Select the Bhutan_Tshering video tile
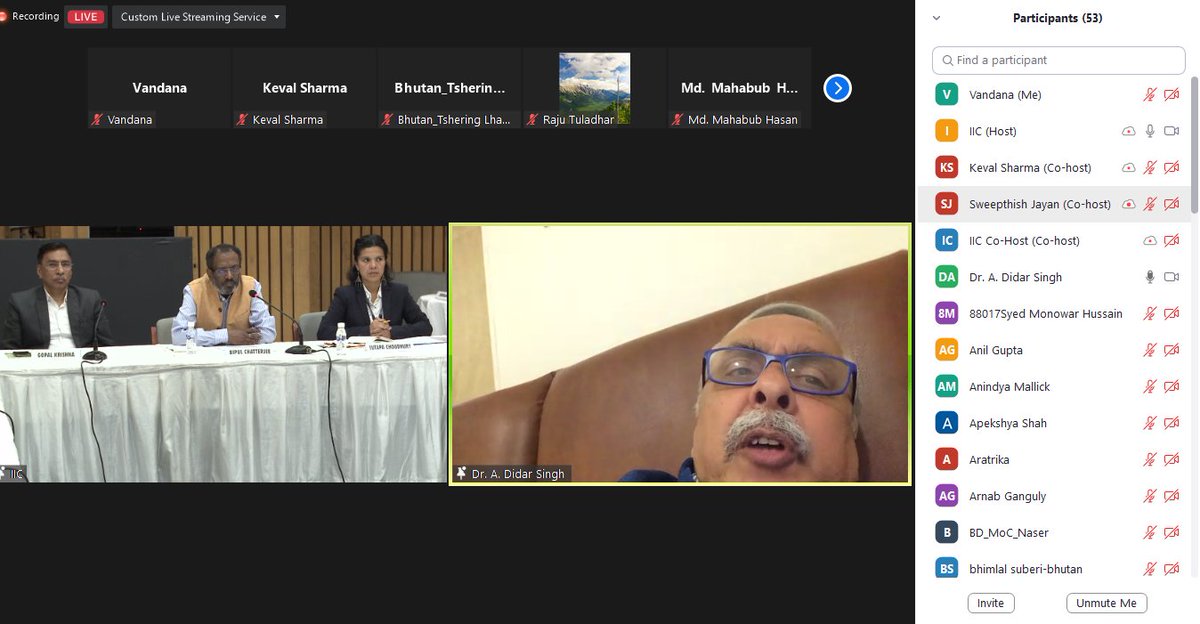Screen dimensions: 1200x624 [x=450, y=88]
